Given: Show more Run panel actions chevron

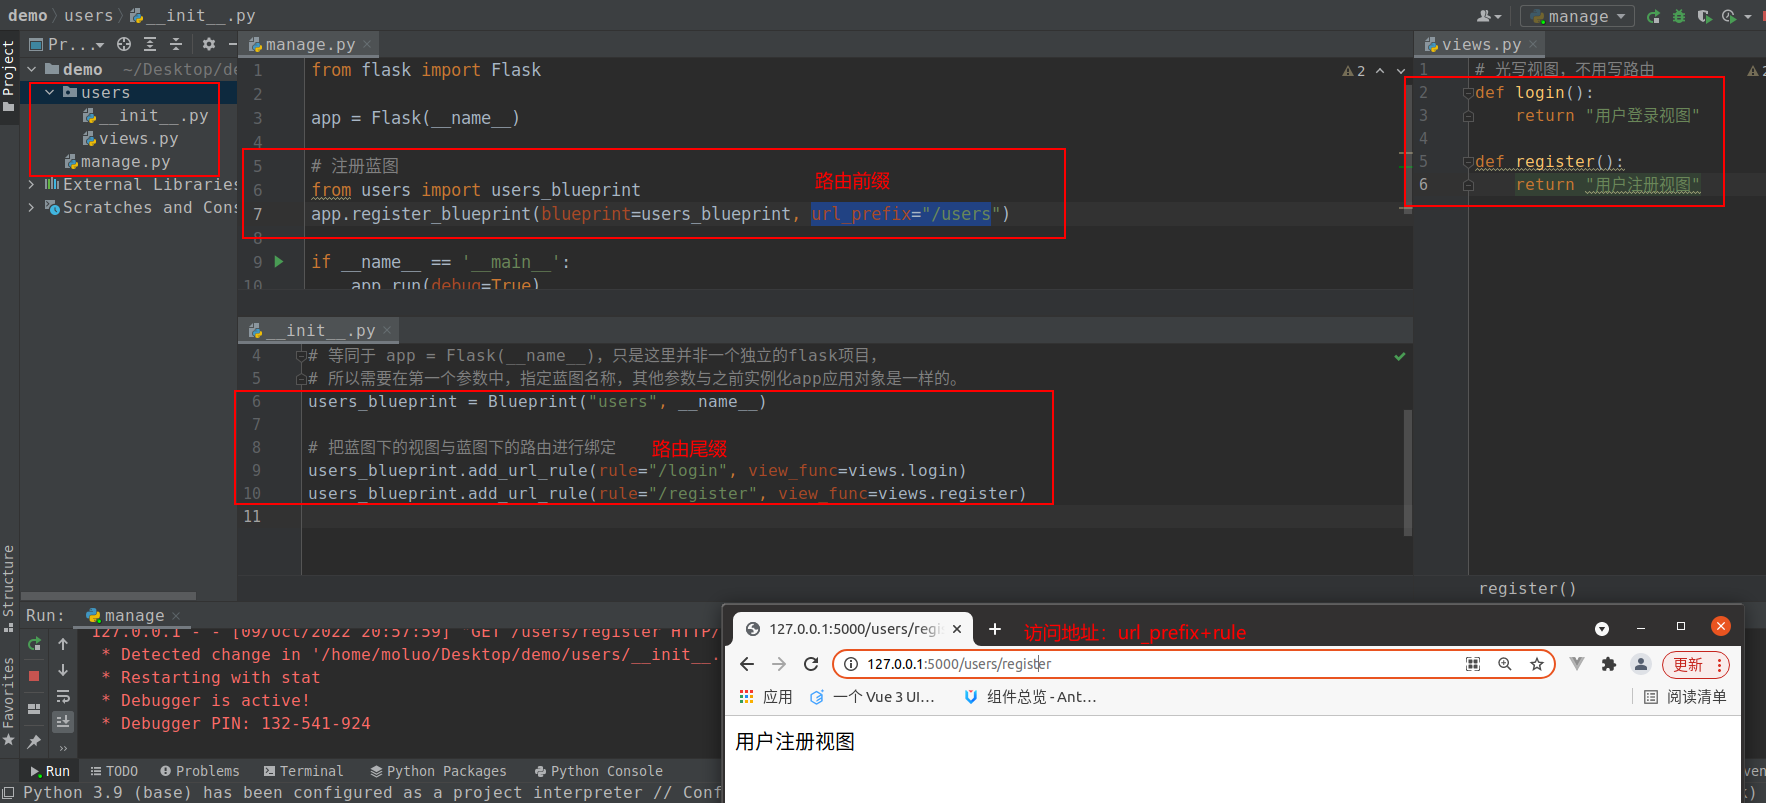Looking at the screenshot, I should point(63,747).
